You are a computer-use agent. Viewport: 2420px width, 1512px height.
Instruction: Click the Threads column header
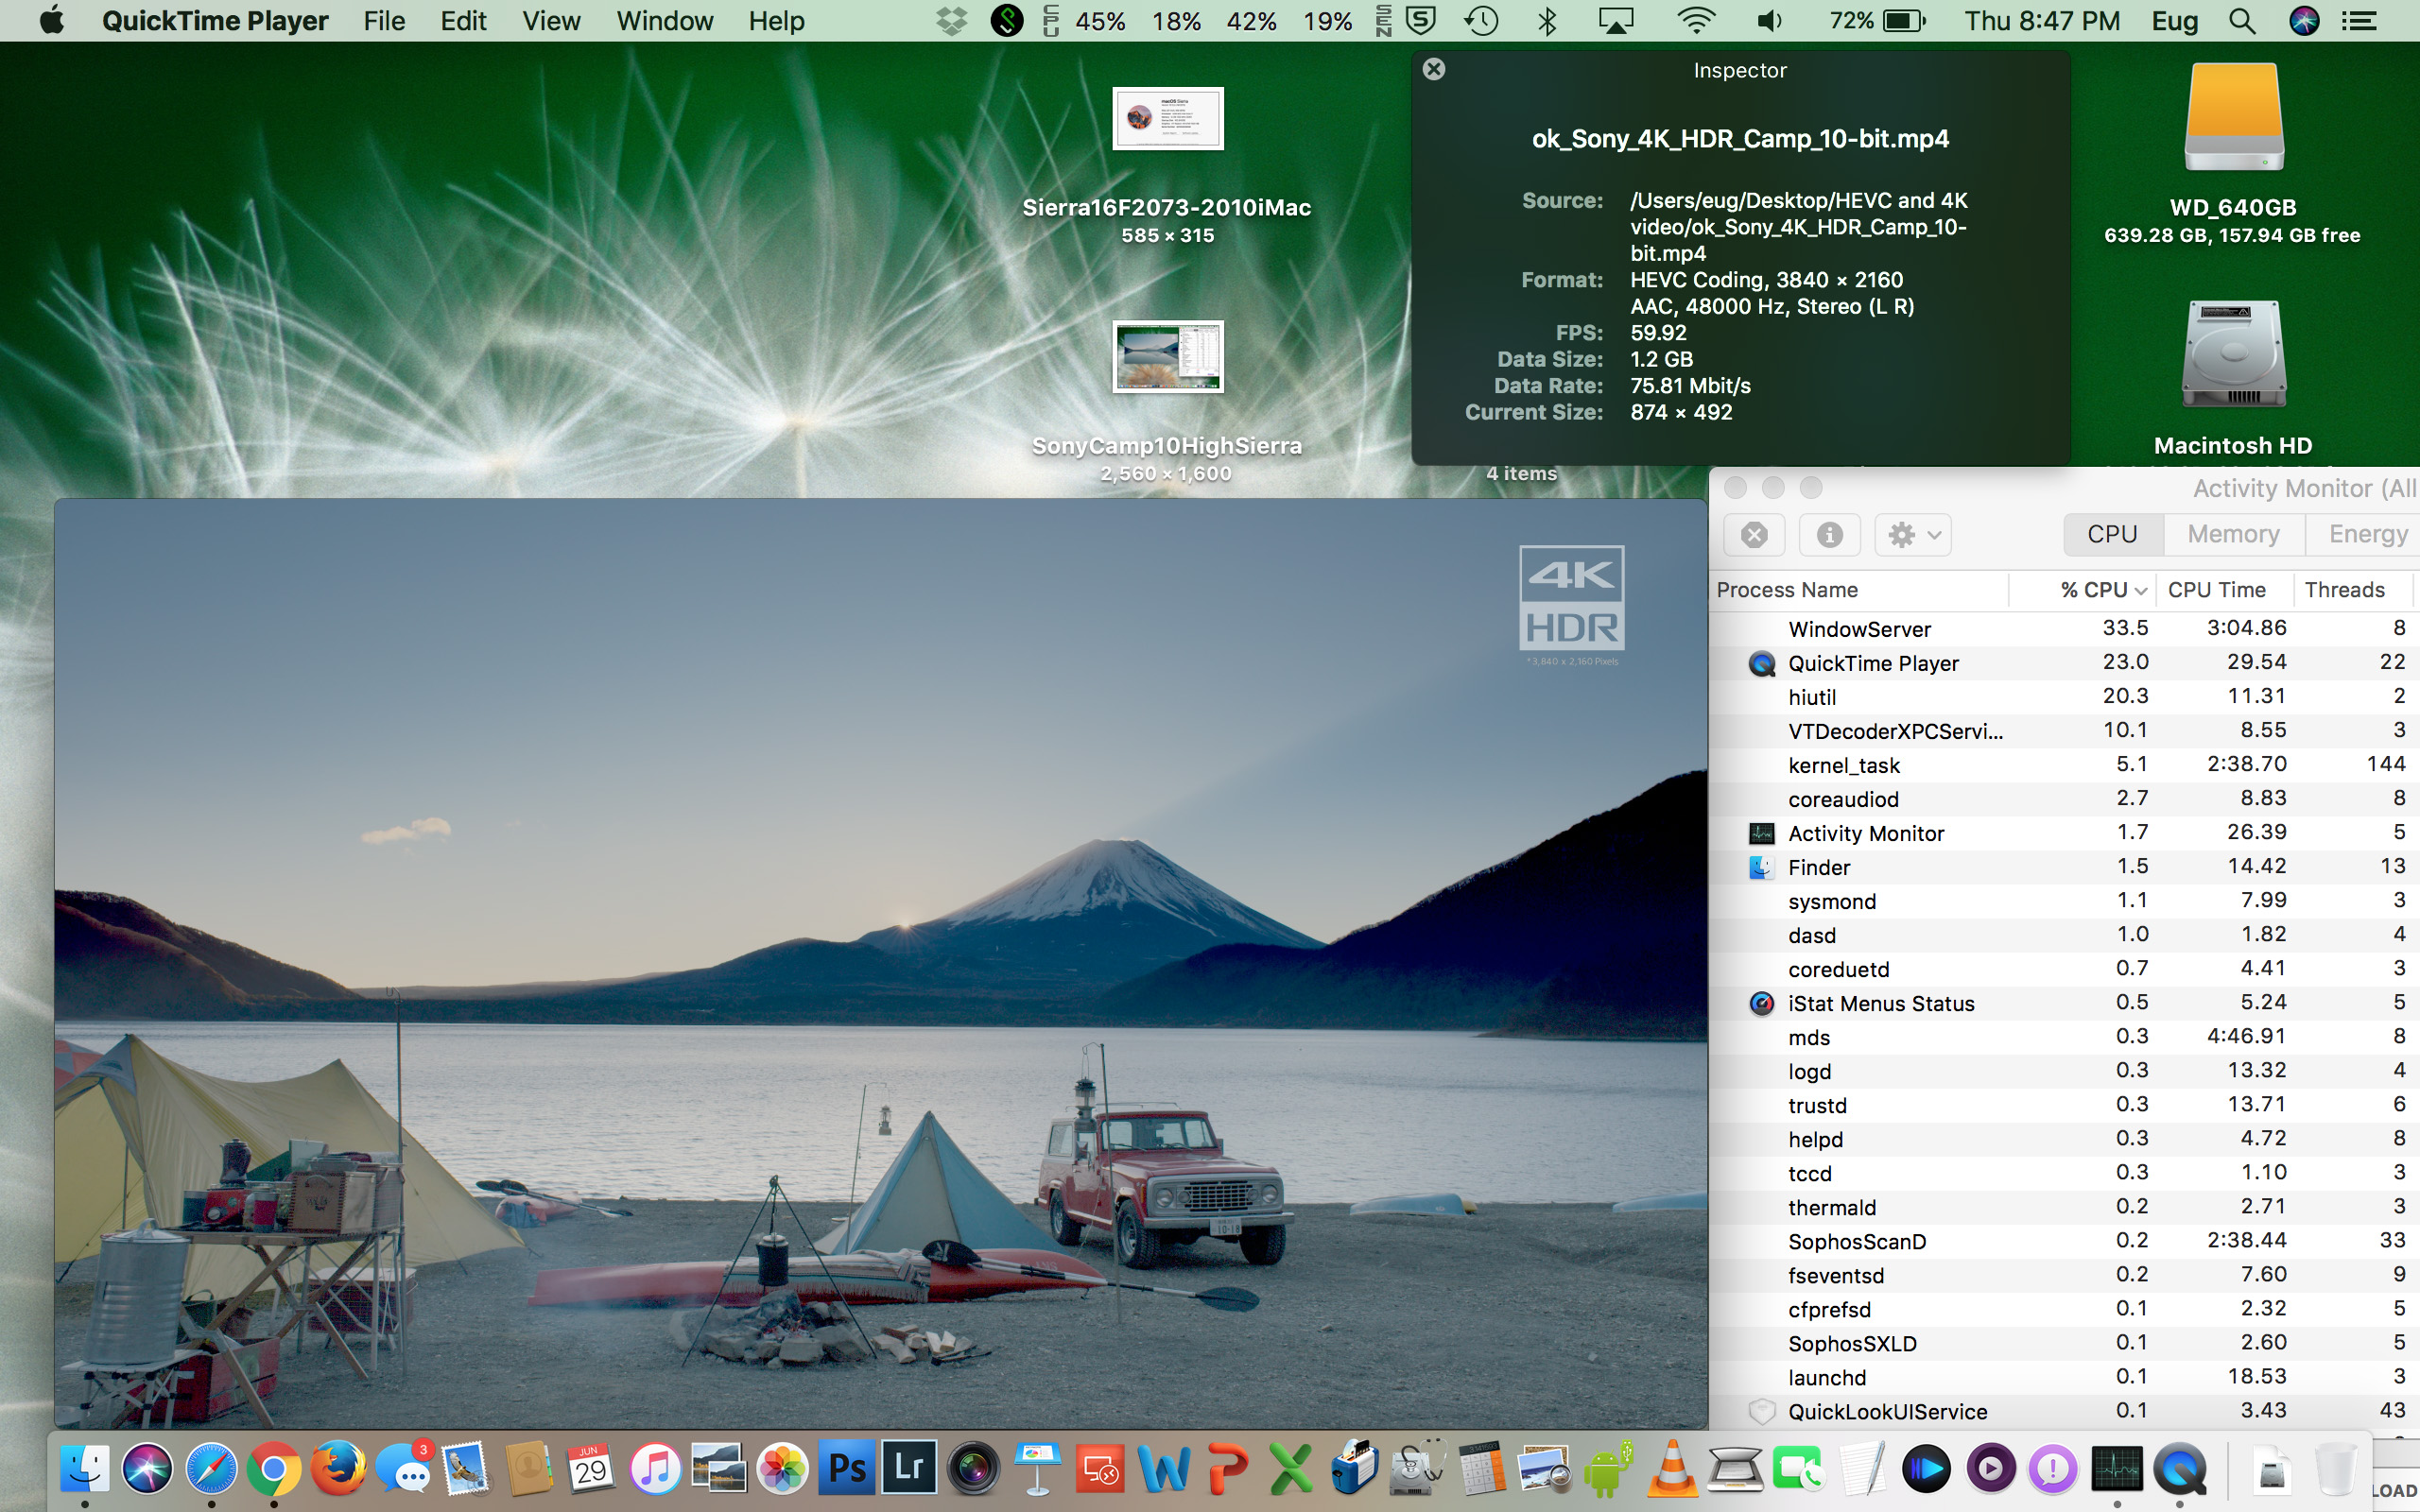2344,590
